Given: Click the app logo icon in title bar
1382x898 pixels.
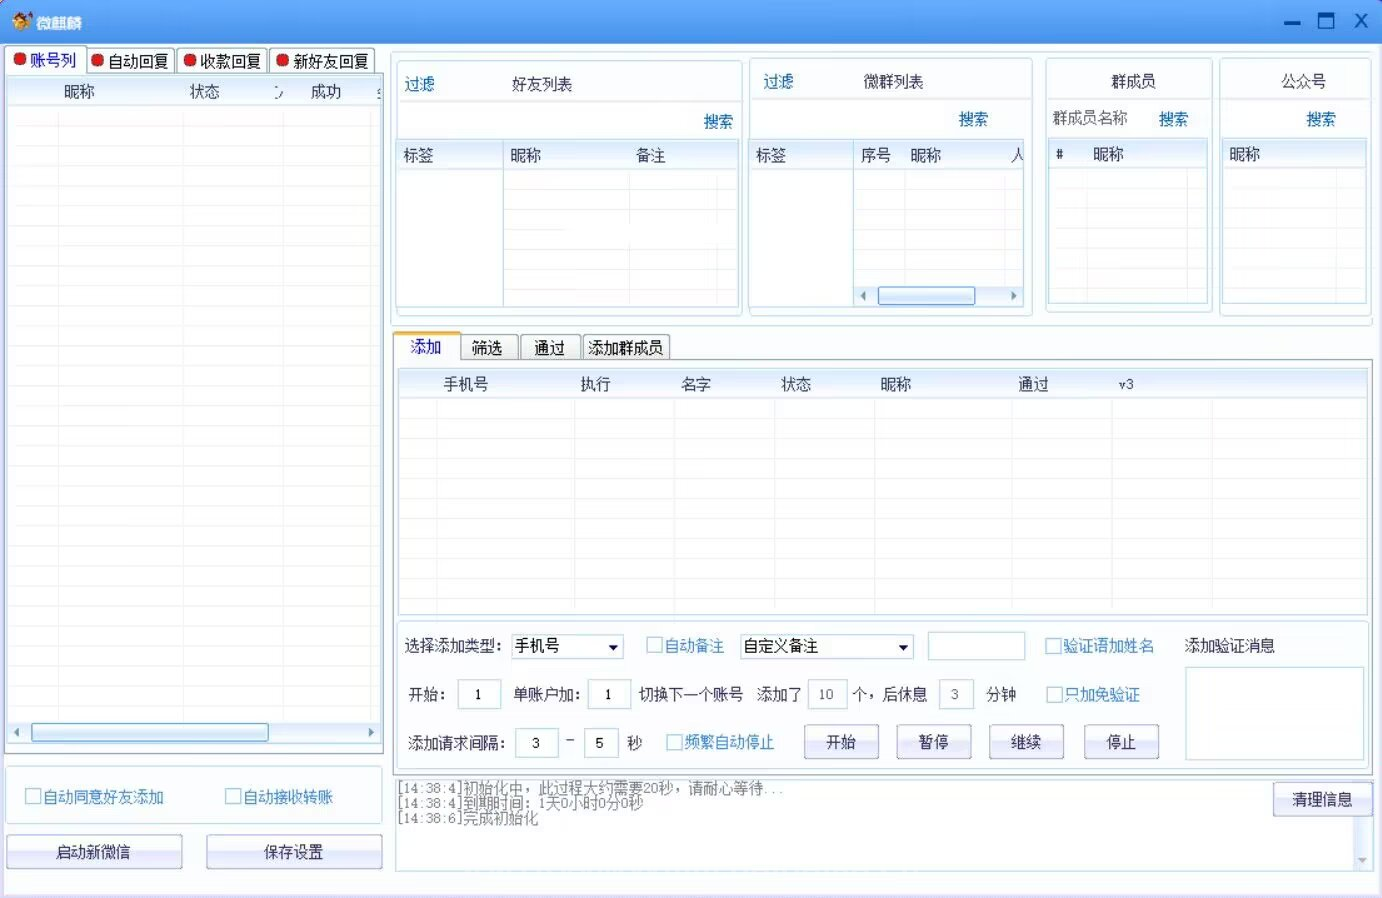Looking at the screenshot, I should [22, 21].
